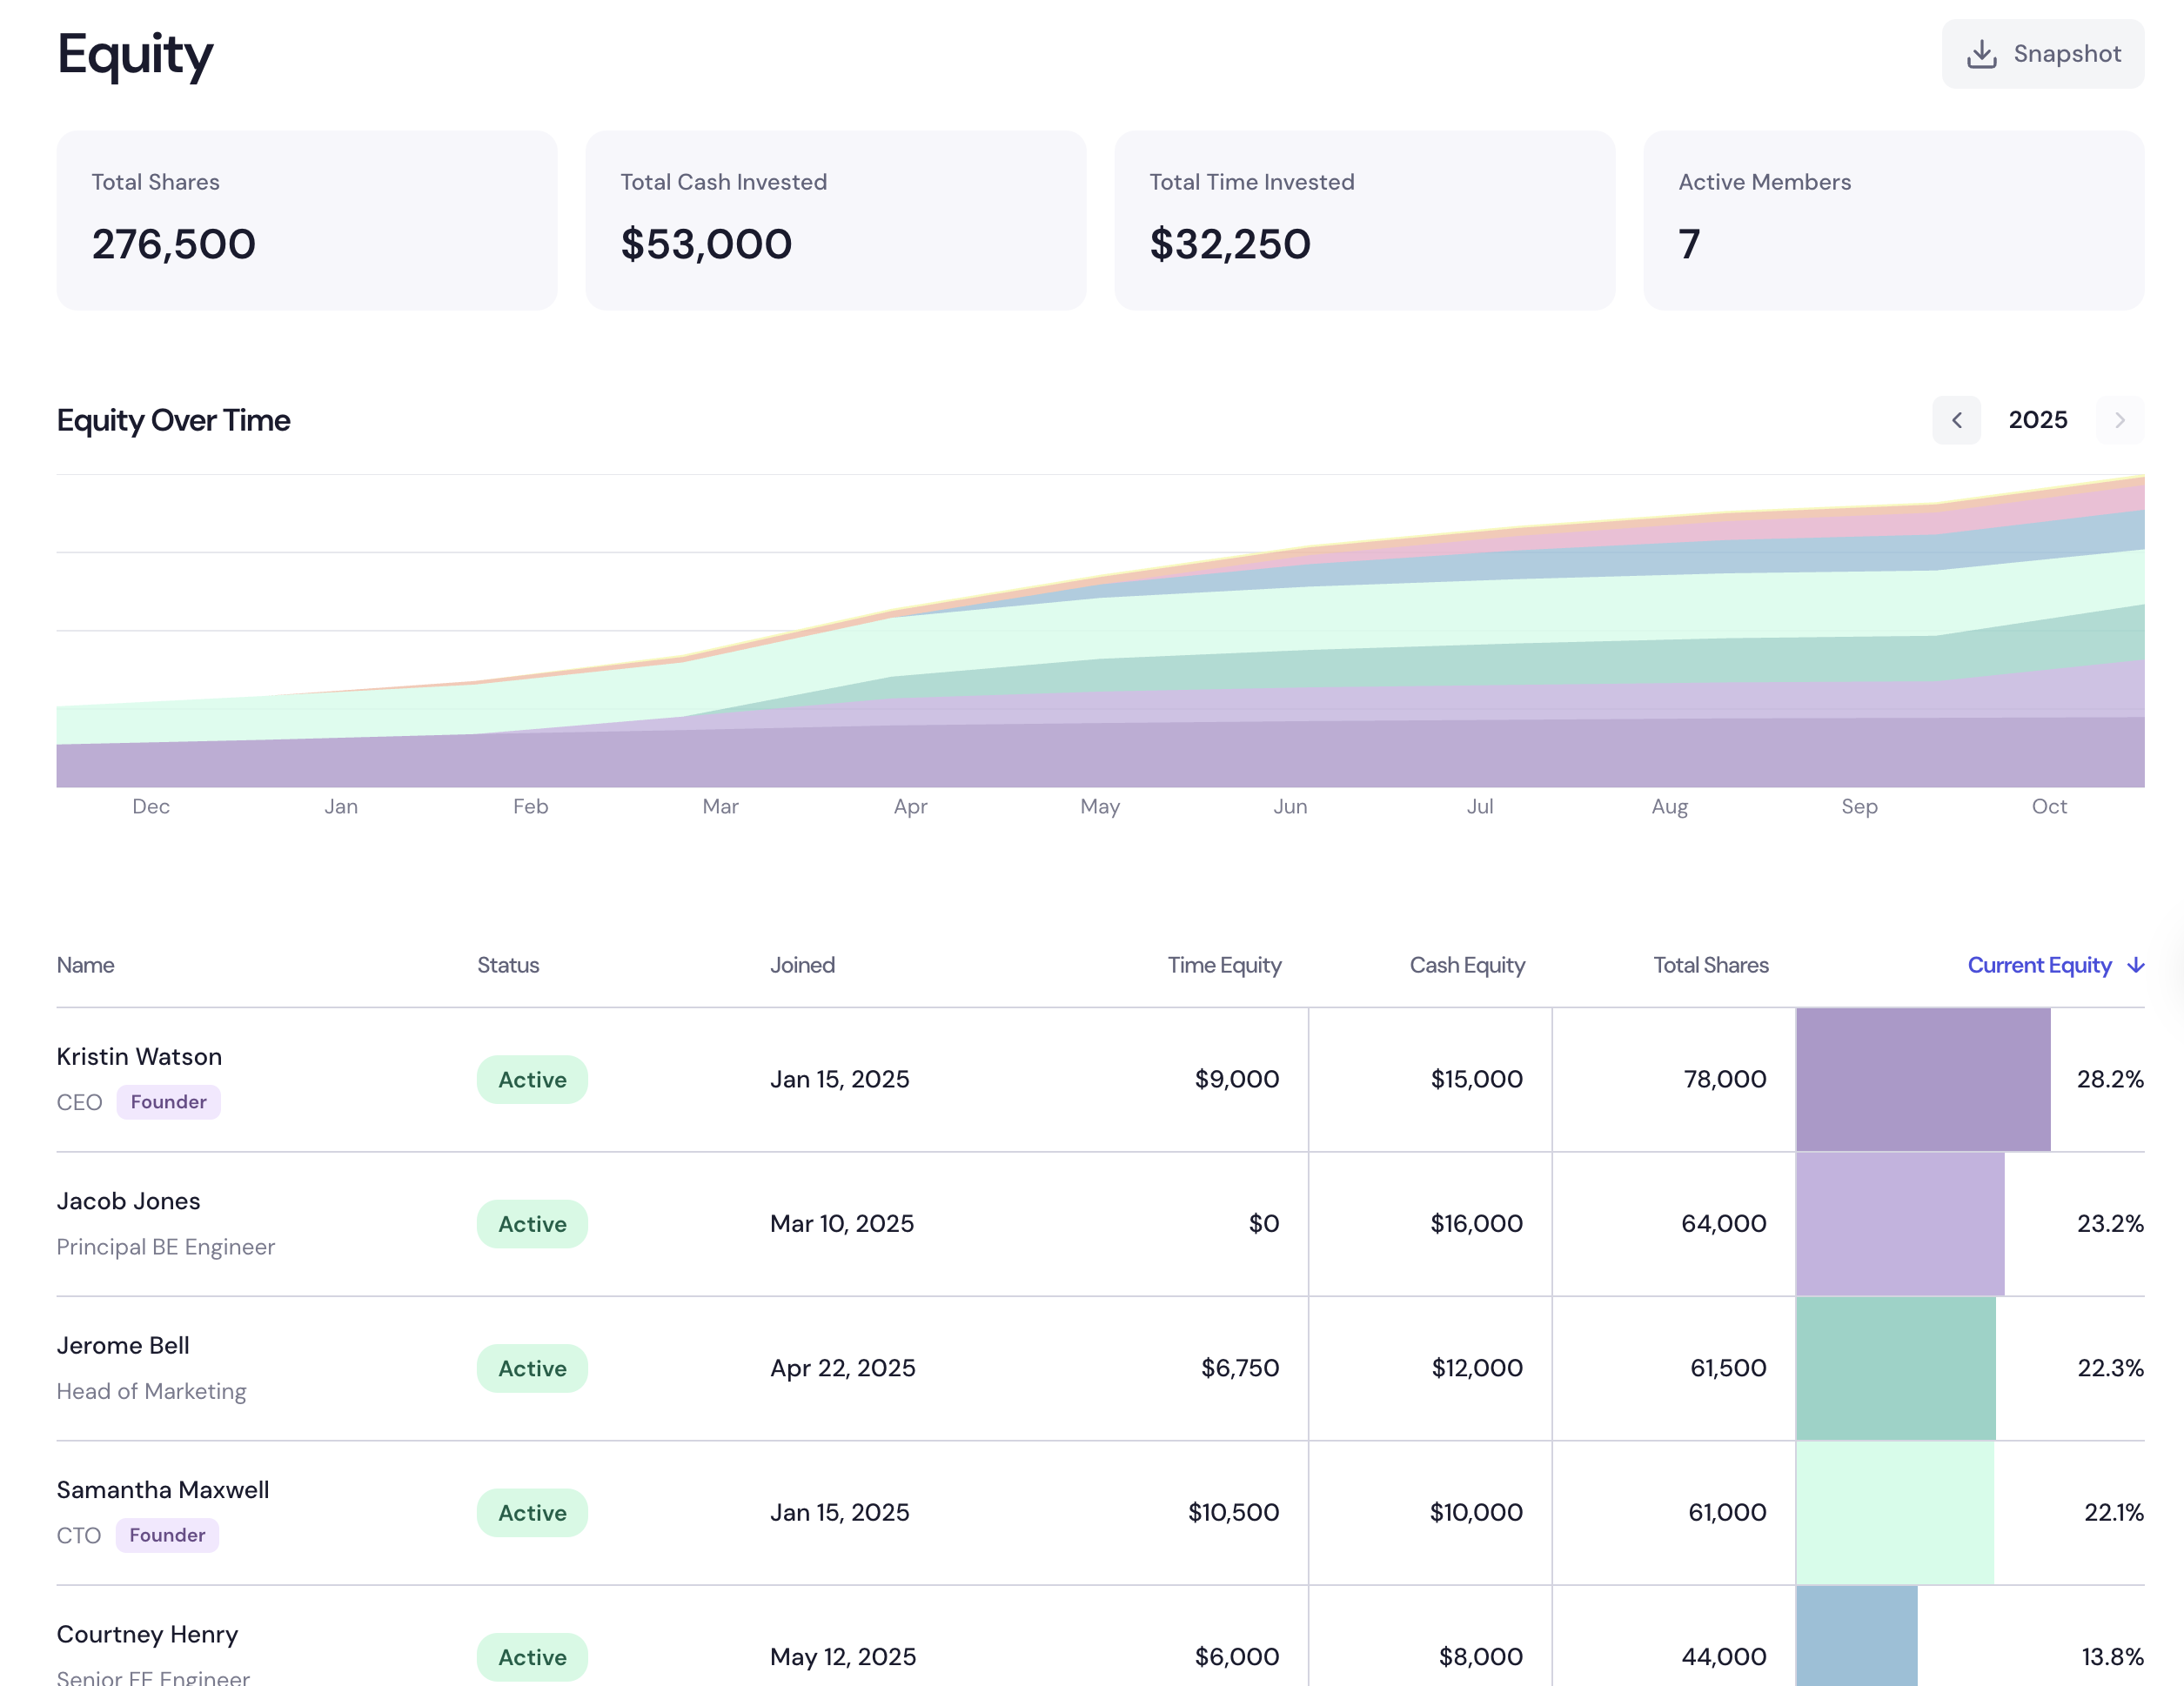Click Courtney Henry's Active status badge
This screenshot has width=2184, height=1686.
[532, 1657]
